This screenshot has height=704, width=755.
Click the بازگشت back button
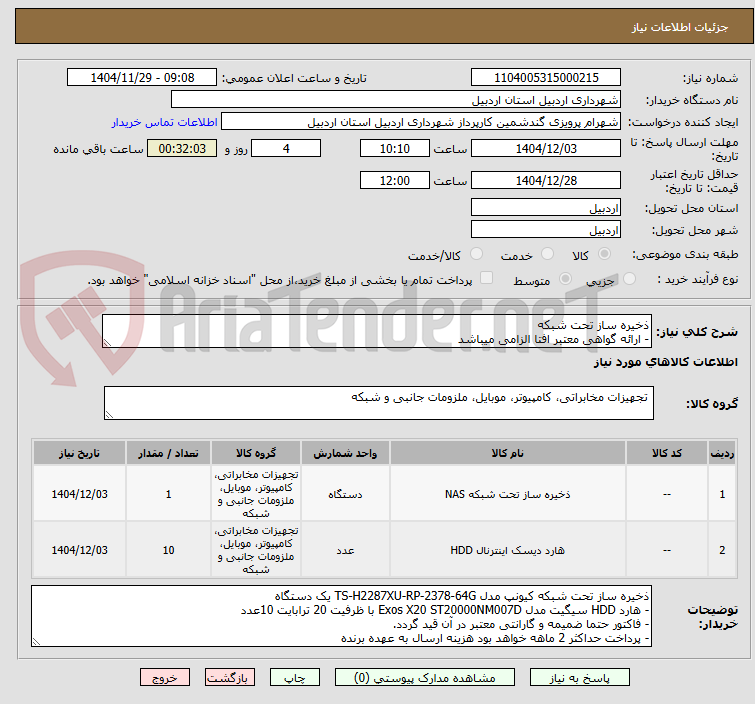point(230,678)
